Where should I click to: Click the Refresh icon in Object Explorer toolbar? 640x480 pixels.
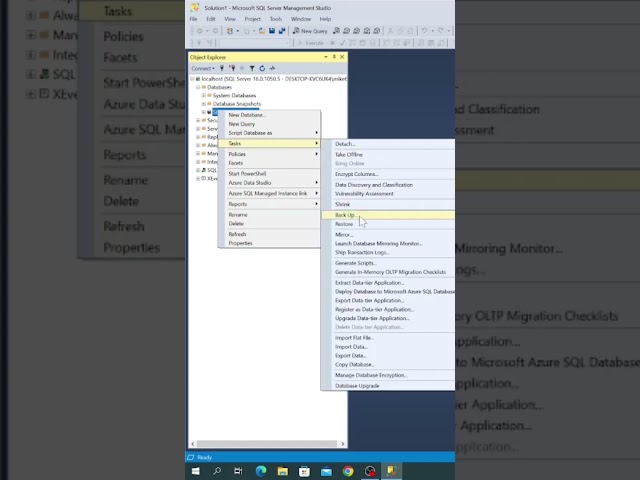262,68
